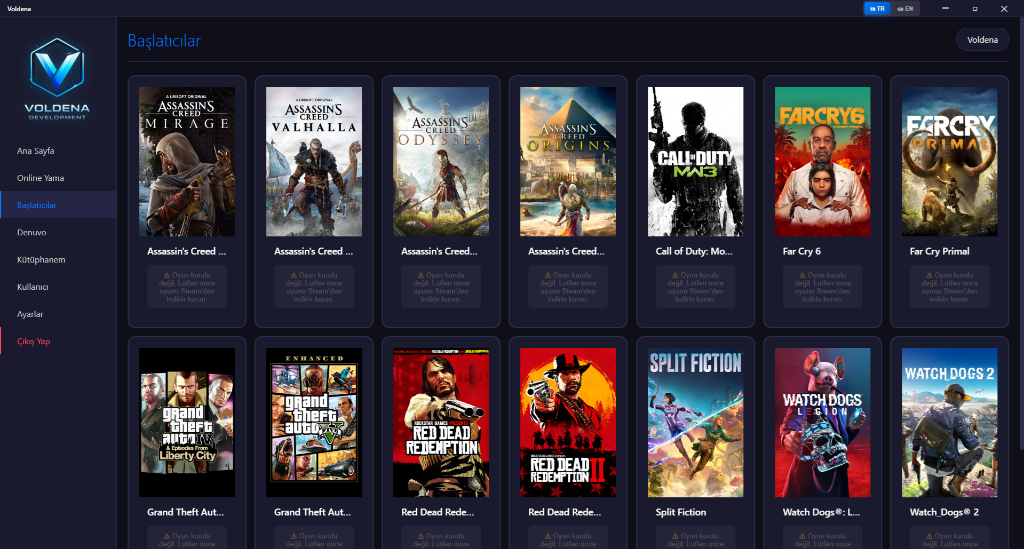This screenshot has height=549, width=1024.
Task: Open Split Fiction game cover
Action: [695, 422]
